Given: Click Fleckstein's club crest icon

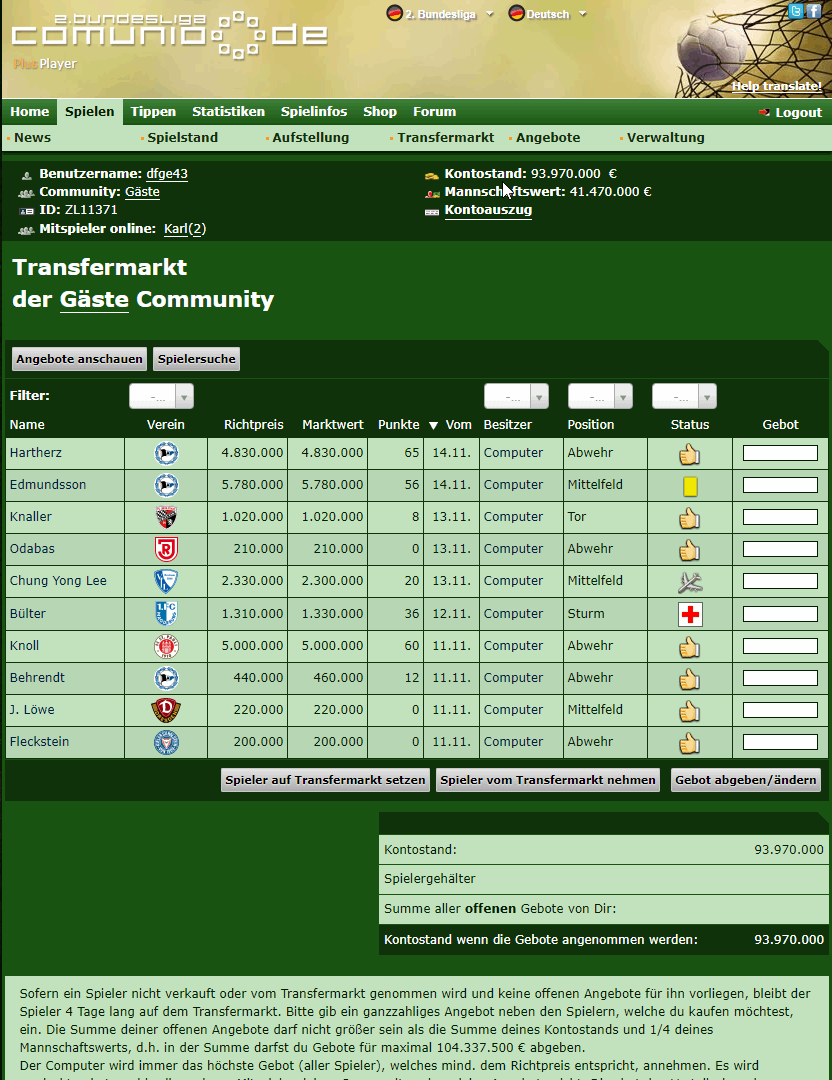Looking at the screenshot, I should pyautogui.click(x=166, y=742).
